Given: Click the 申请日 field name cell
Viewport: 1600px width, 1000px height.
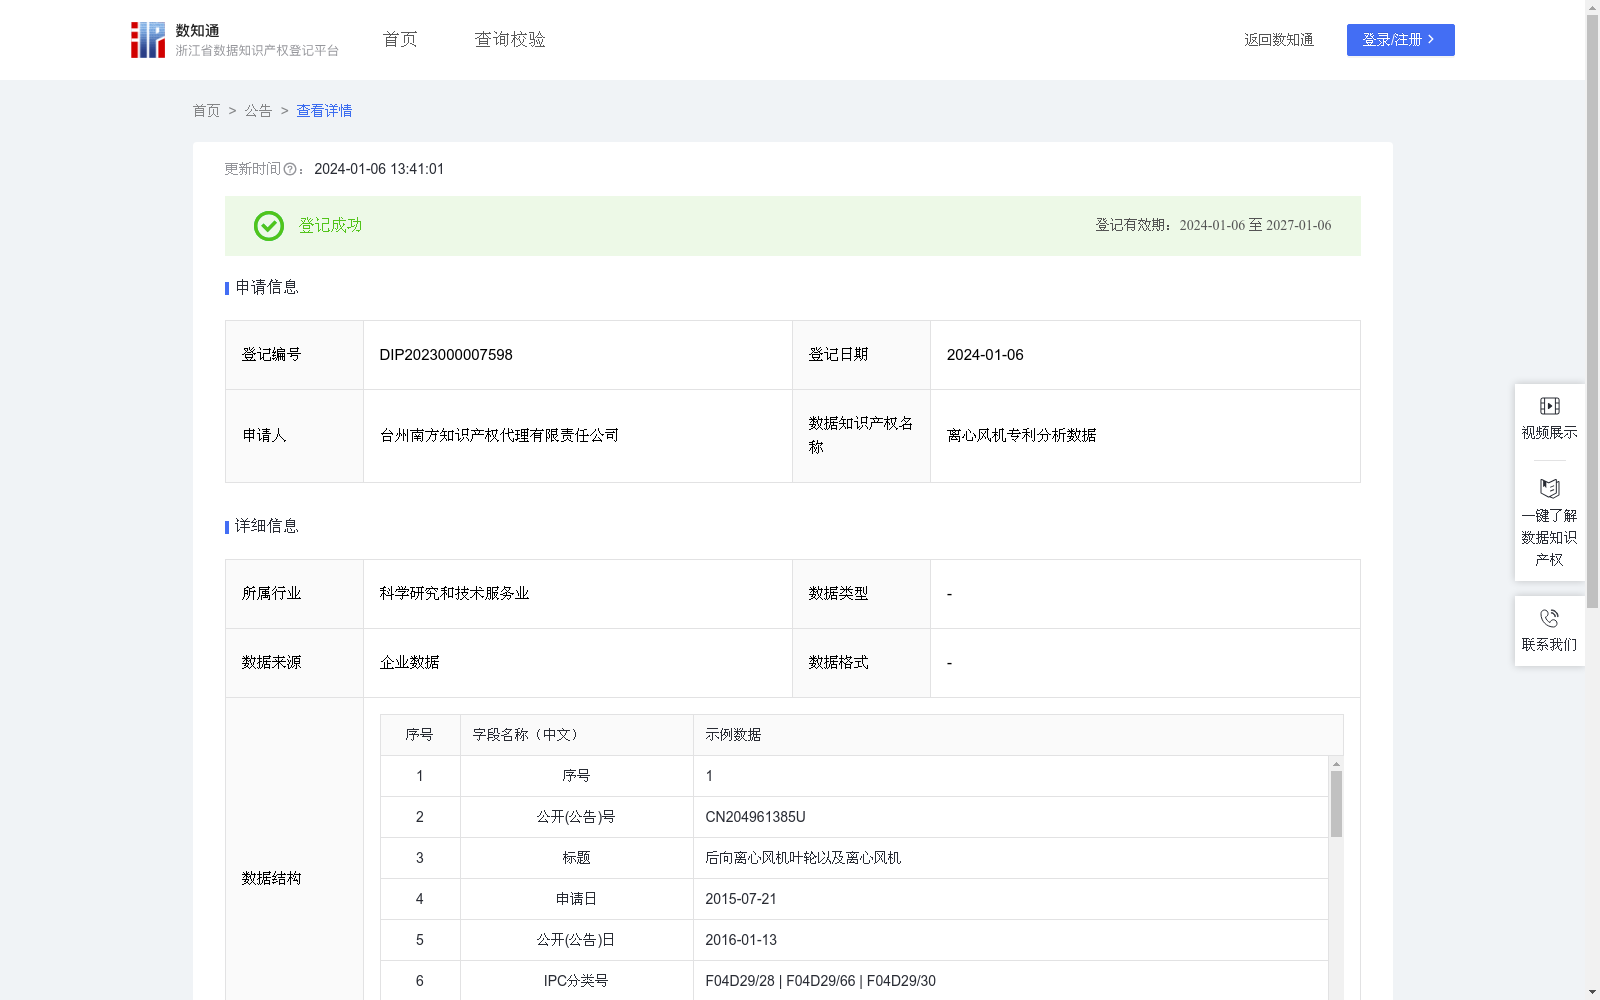Looking at the screenshot, I should (x=576, y=899).
